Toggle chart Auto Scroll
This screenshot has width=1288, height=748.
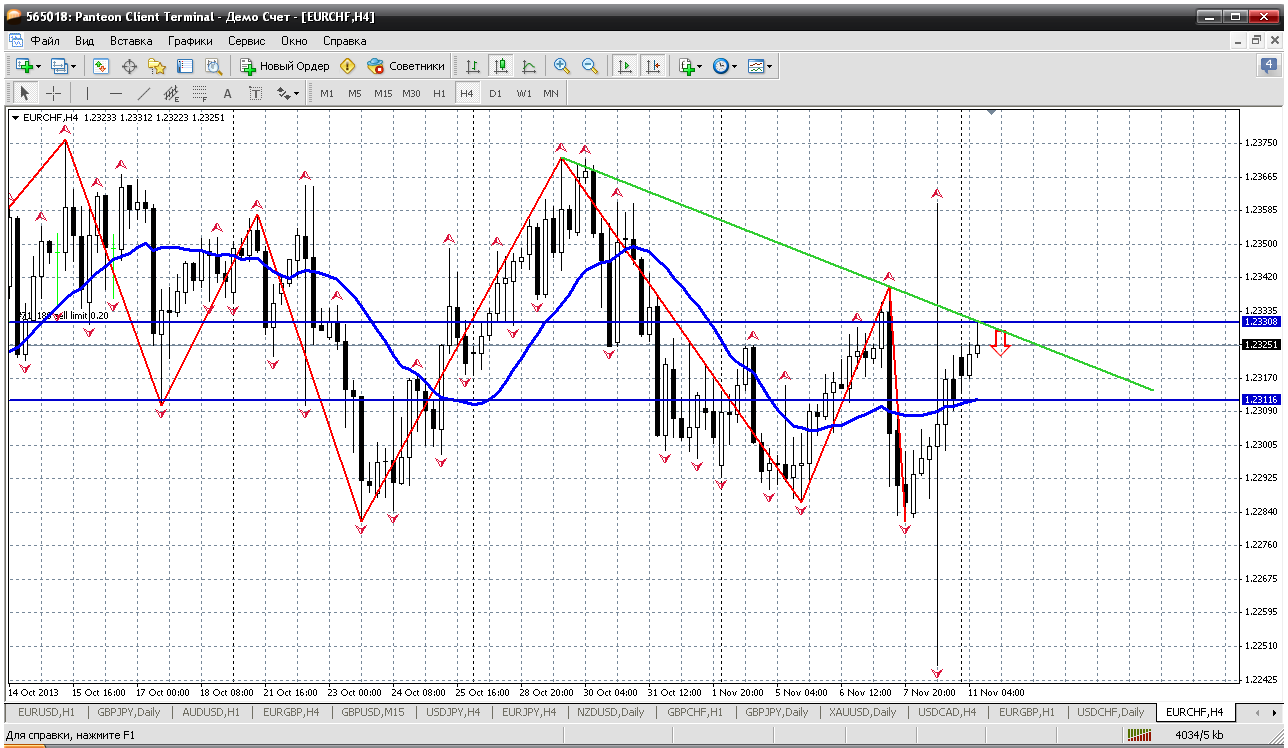pyautogui.click(x=625, y=66)
